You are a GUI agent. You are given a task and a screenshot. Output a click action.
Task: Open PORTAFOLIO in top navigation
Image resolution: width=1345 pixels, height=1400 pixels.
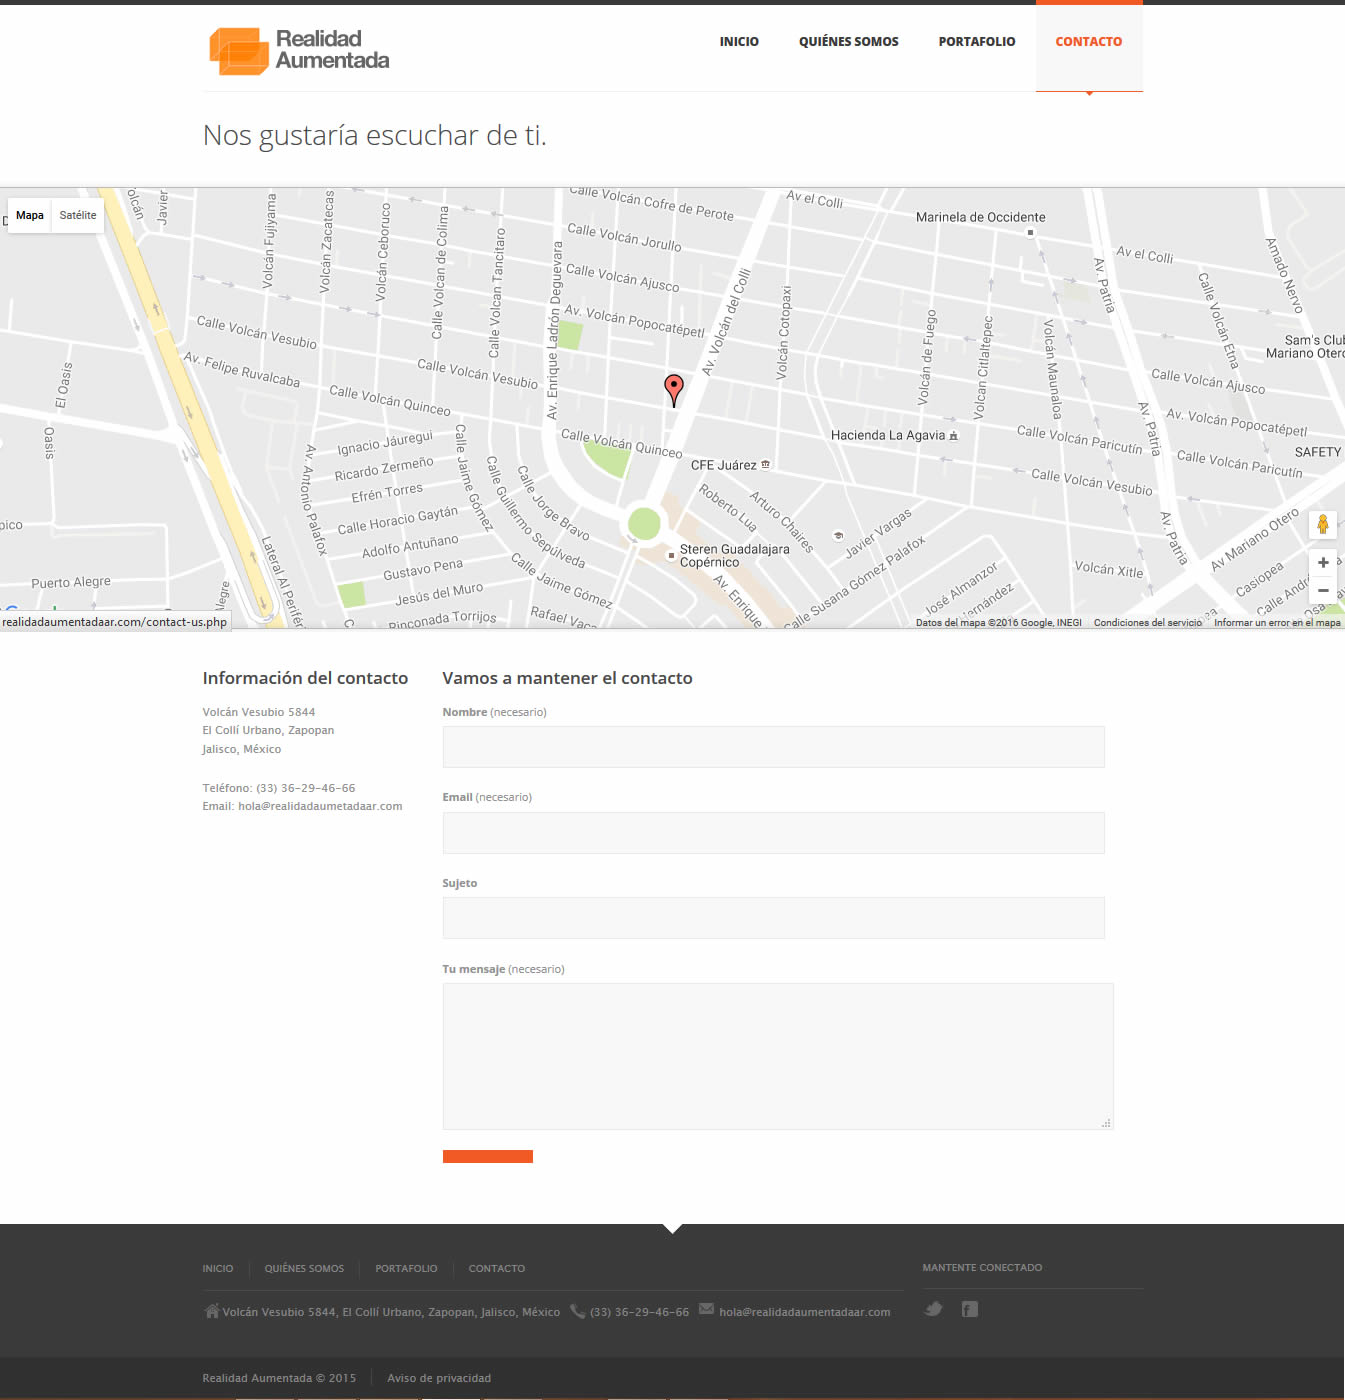[x=976, y=42]
